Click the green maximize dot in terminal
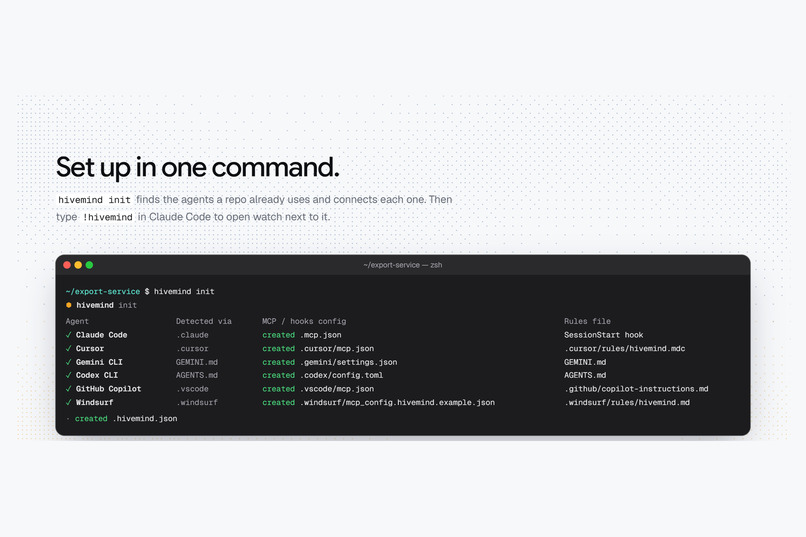The height and width of the screenshot is (537, 806). 89,265
